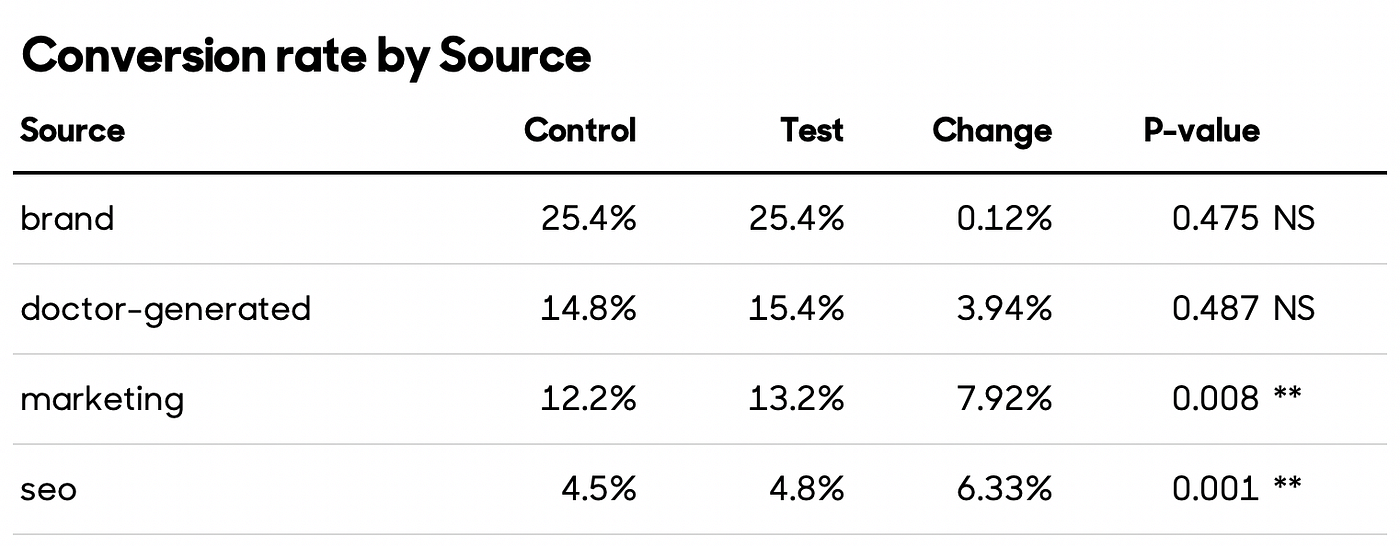Click marketing significance stars next to 0.008
This screenshot has width=1400, height=546.
[1287, 396]
